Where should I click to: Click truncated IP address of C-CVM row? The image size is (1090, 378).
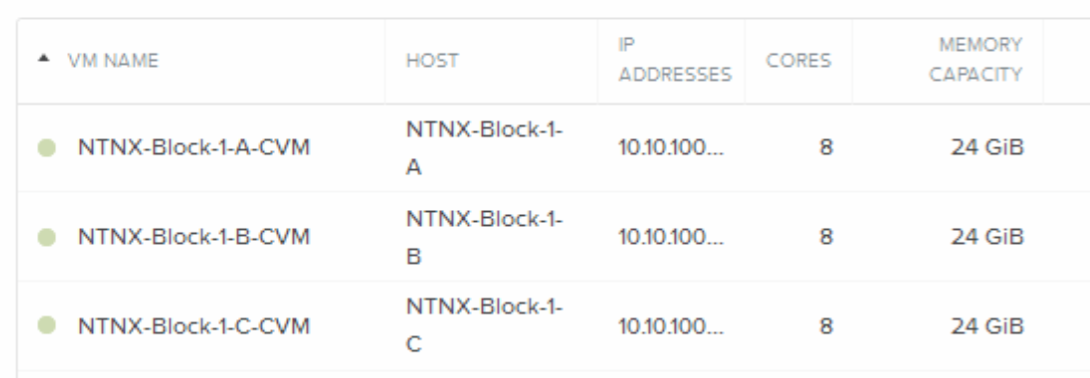[x=672, y=326]
